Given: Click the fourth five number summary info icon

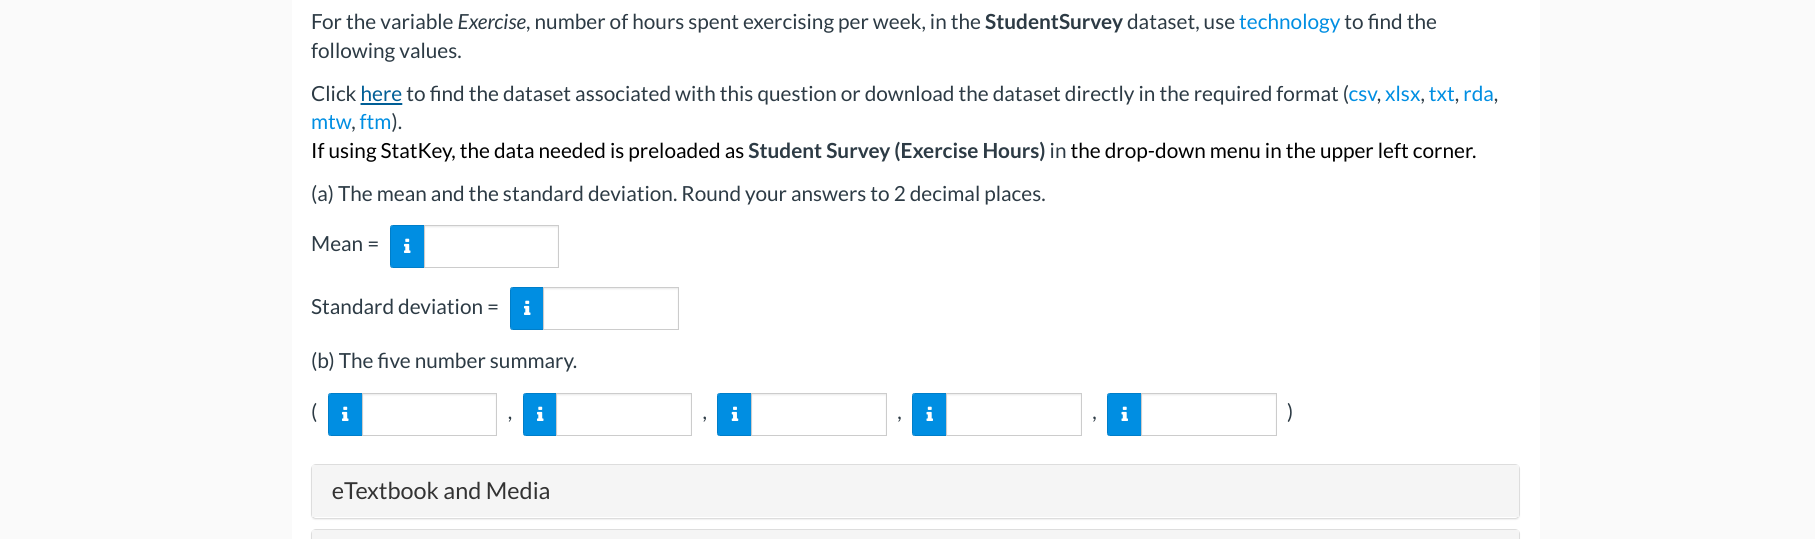Looking at the screenshot, I should point(929,414).
